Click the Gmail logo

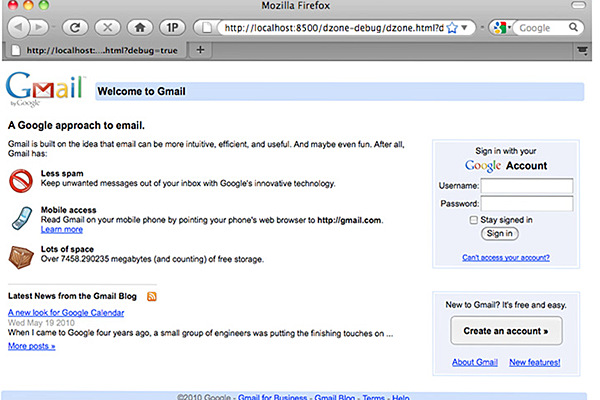[x=44, y=89]
